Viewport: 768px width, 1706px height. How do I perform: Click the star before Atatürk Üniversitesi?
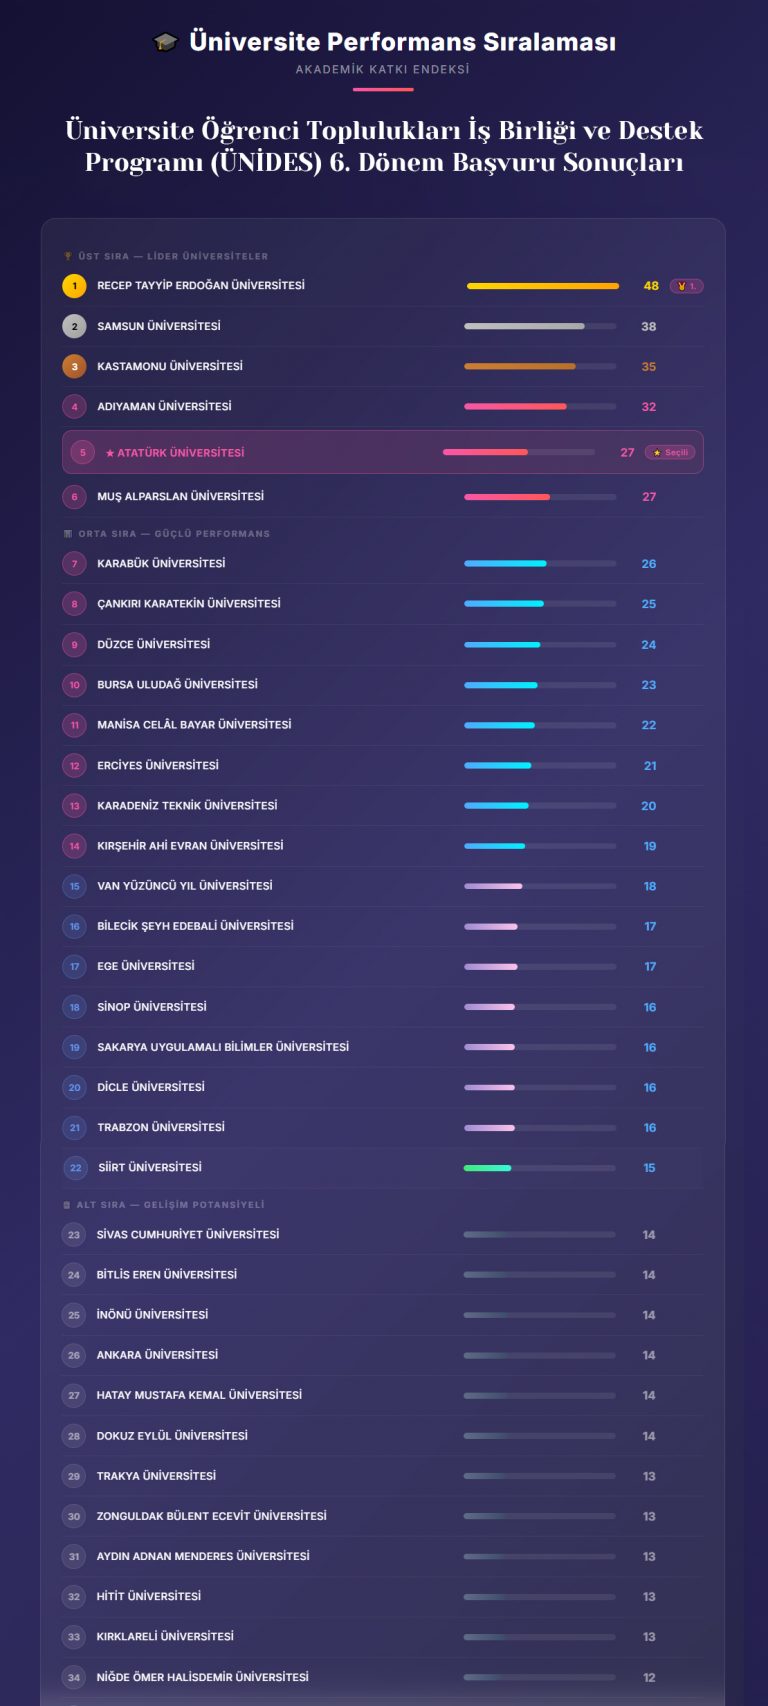110,453
